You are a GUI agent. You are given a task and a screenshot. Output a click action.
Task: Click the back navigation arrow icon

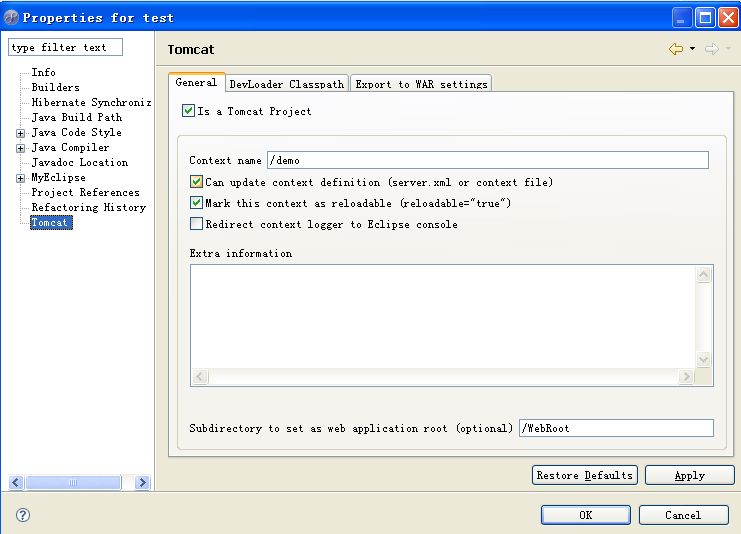tap(676, 49)
